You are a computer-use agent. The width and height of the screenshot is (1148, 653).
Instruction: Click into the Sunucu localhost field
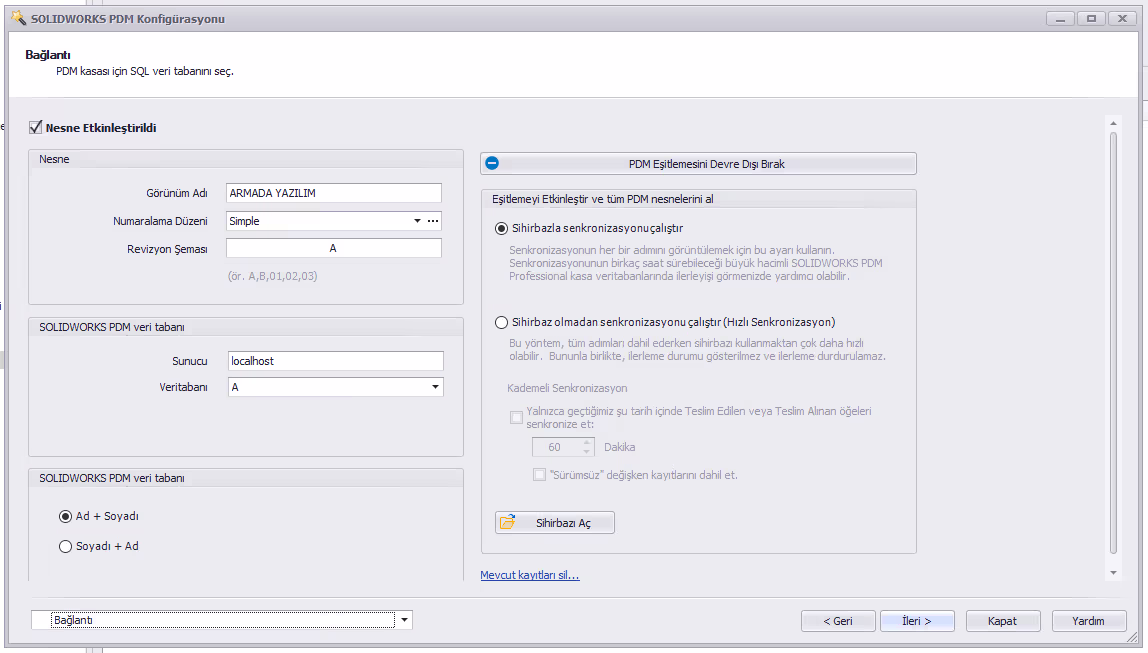(336, 361)
